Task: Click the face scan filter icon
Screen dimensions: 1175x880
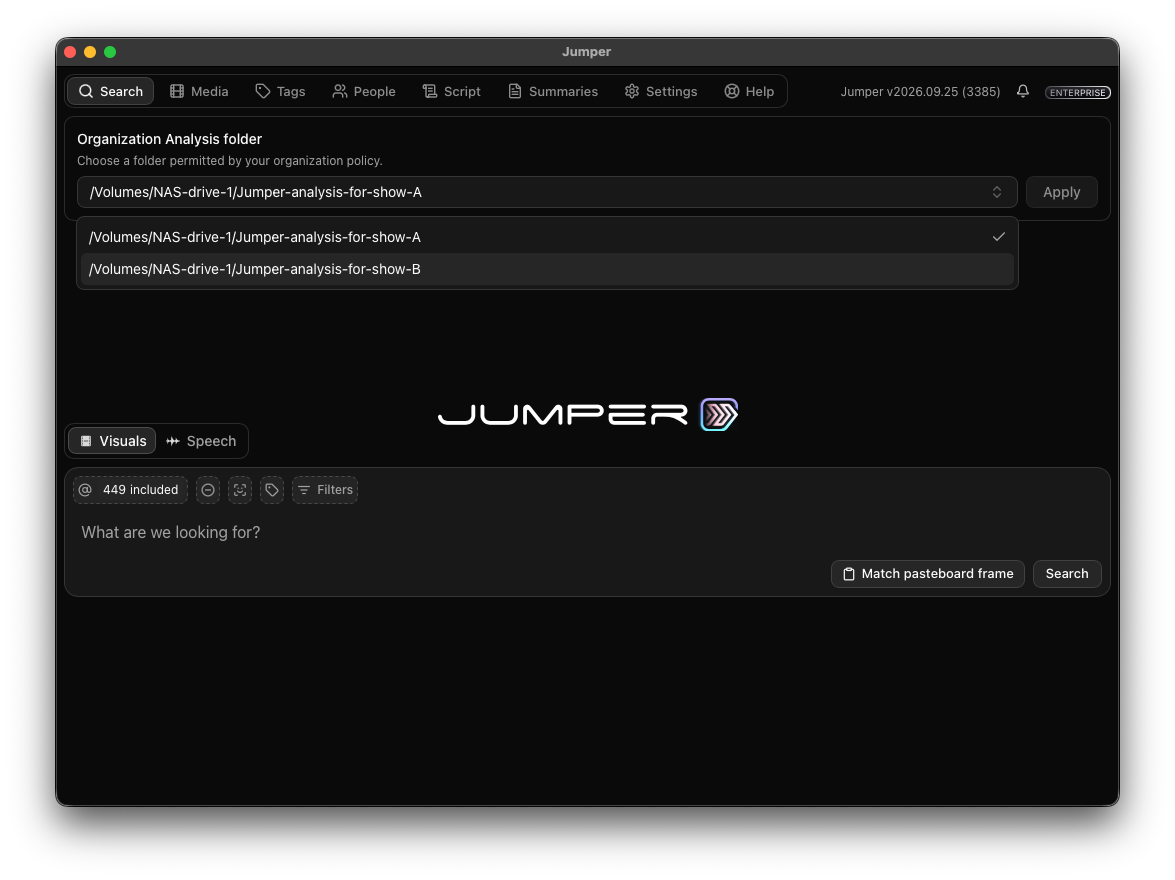Action: (x=240, y=489)
